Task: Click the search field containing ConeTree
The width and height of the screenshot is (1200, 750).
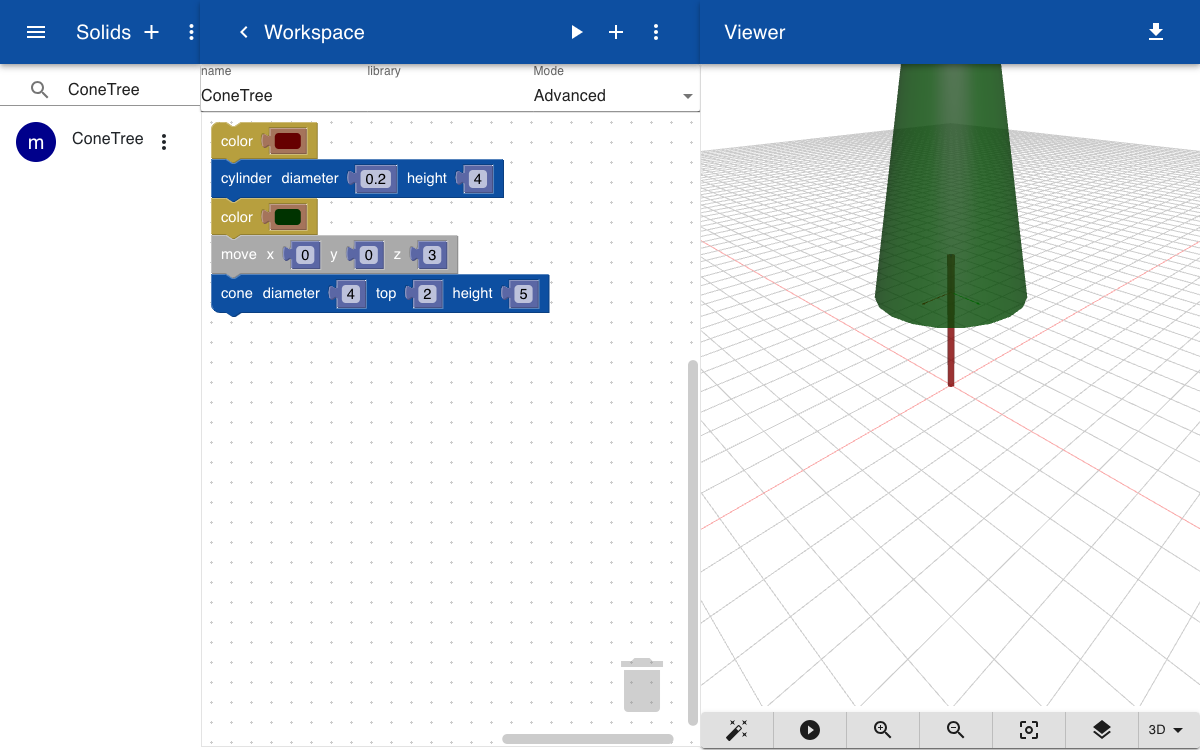Action: pos(130,89)
